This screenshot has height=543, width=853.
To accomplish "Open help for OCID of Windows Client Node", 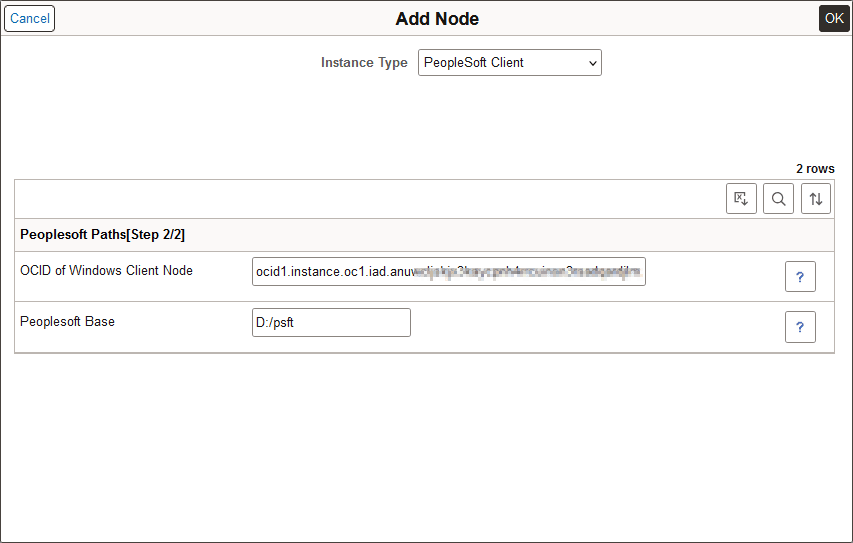I will pyautogui.click(x=800, y=276).
